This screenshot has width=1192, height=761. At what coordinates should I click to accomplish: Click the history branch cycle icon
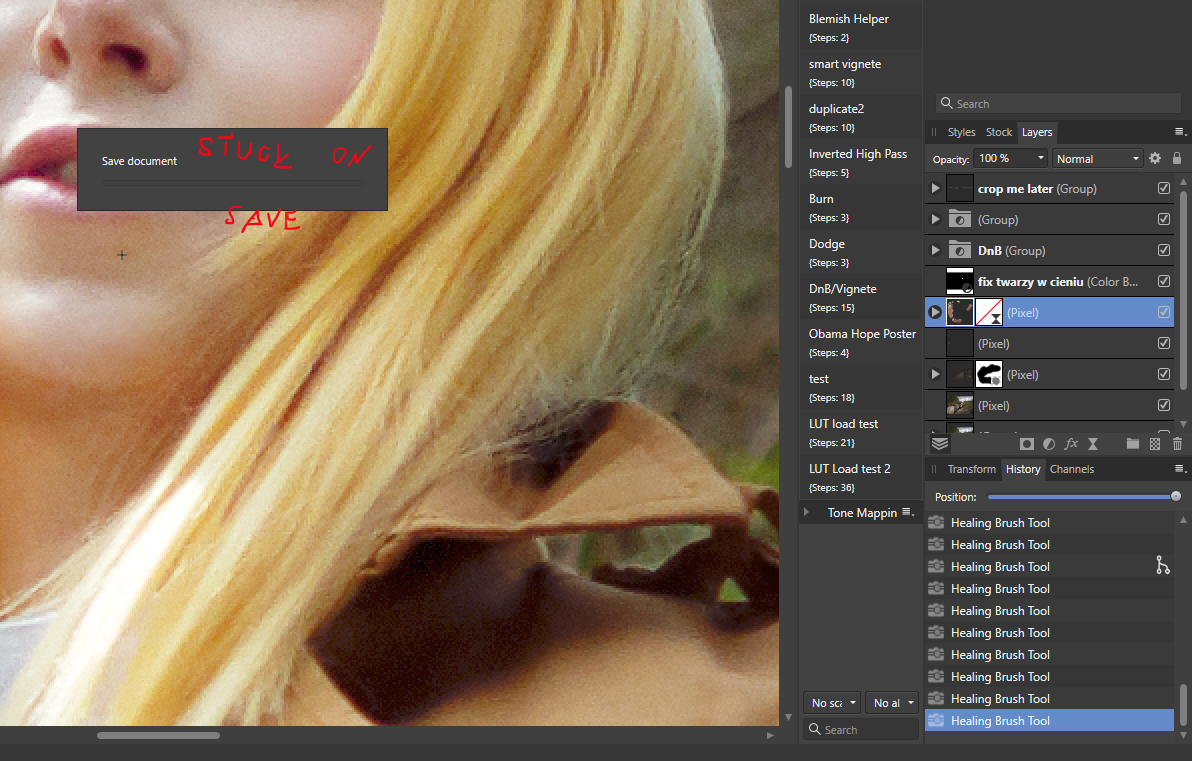point(1163,565)
